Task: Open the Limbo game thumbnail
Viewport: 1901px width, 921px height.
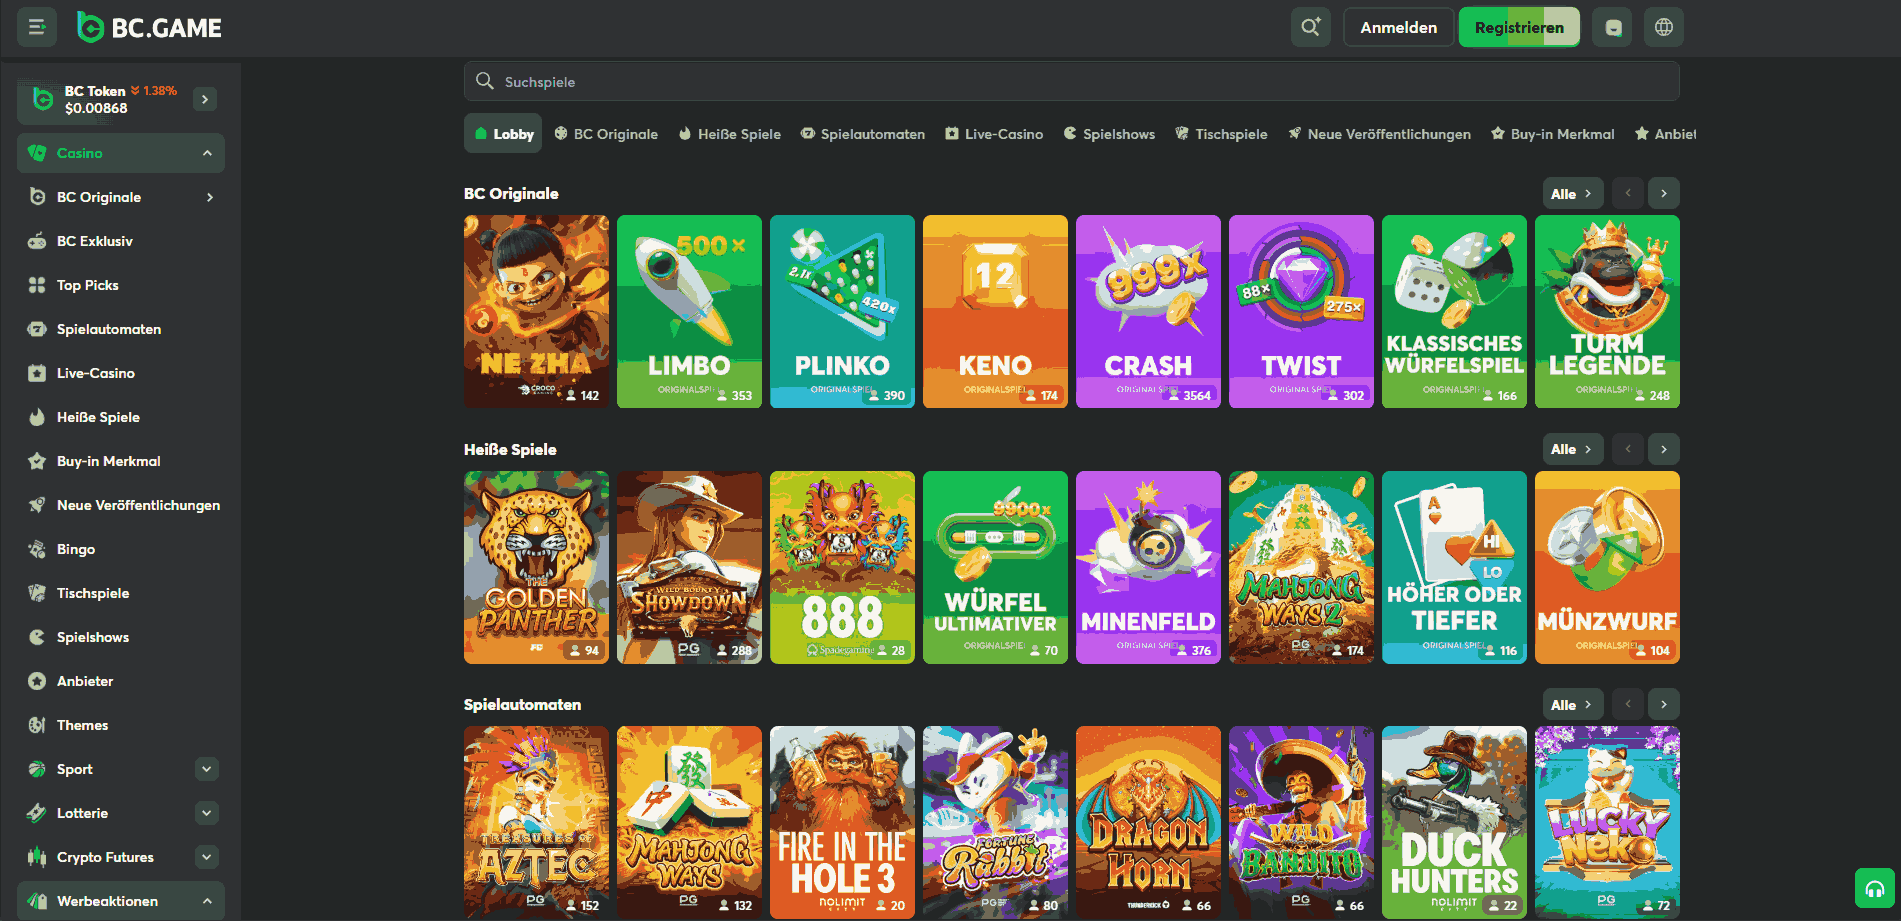Action: pyautogui.click(x=689, y=311)
